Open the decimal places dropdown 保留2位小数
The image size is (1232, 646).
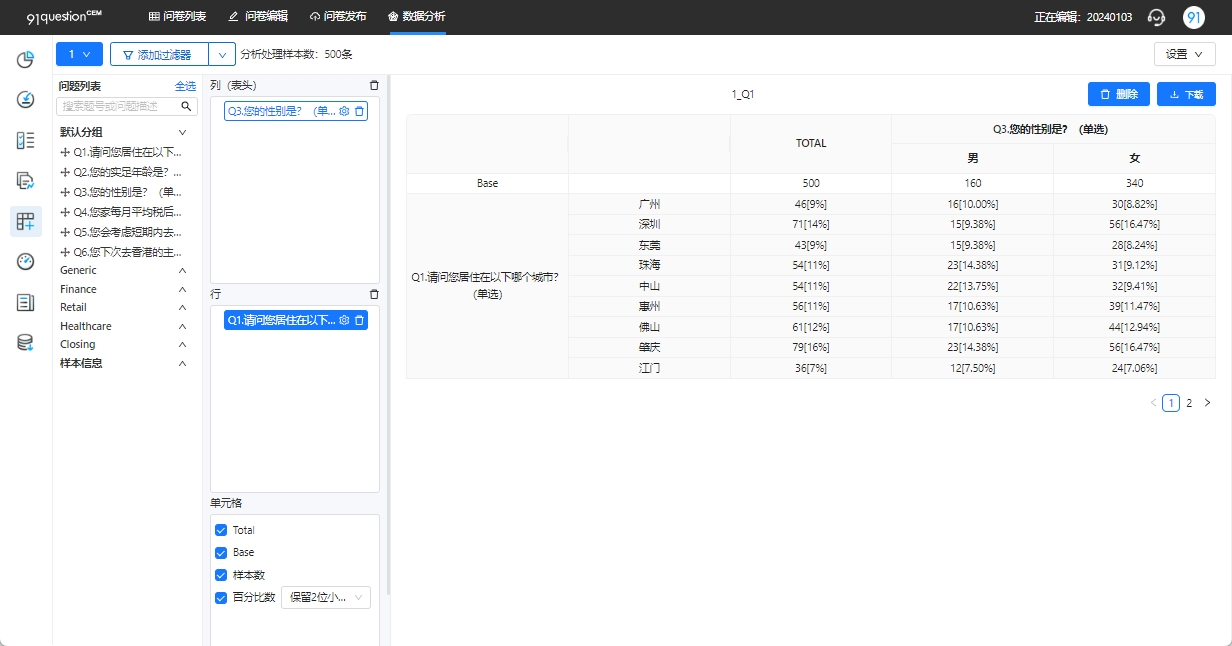[x=326, y=597]
